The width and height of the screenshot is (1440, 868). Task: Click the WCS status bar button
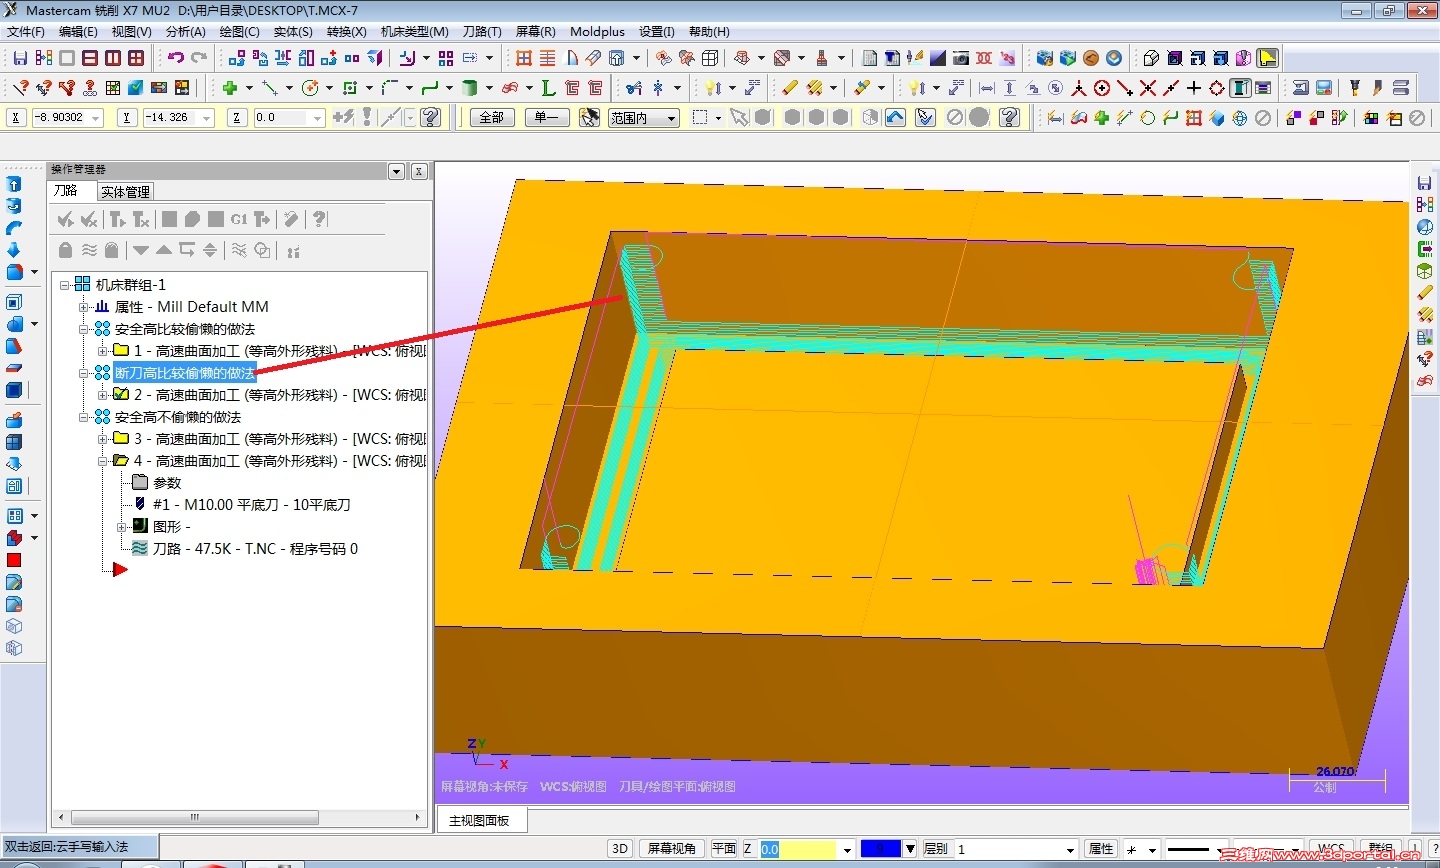click(1331, 849)
